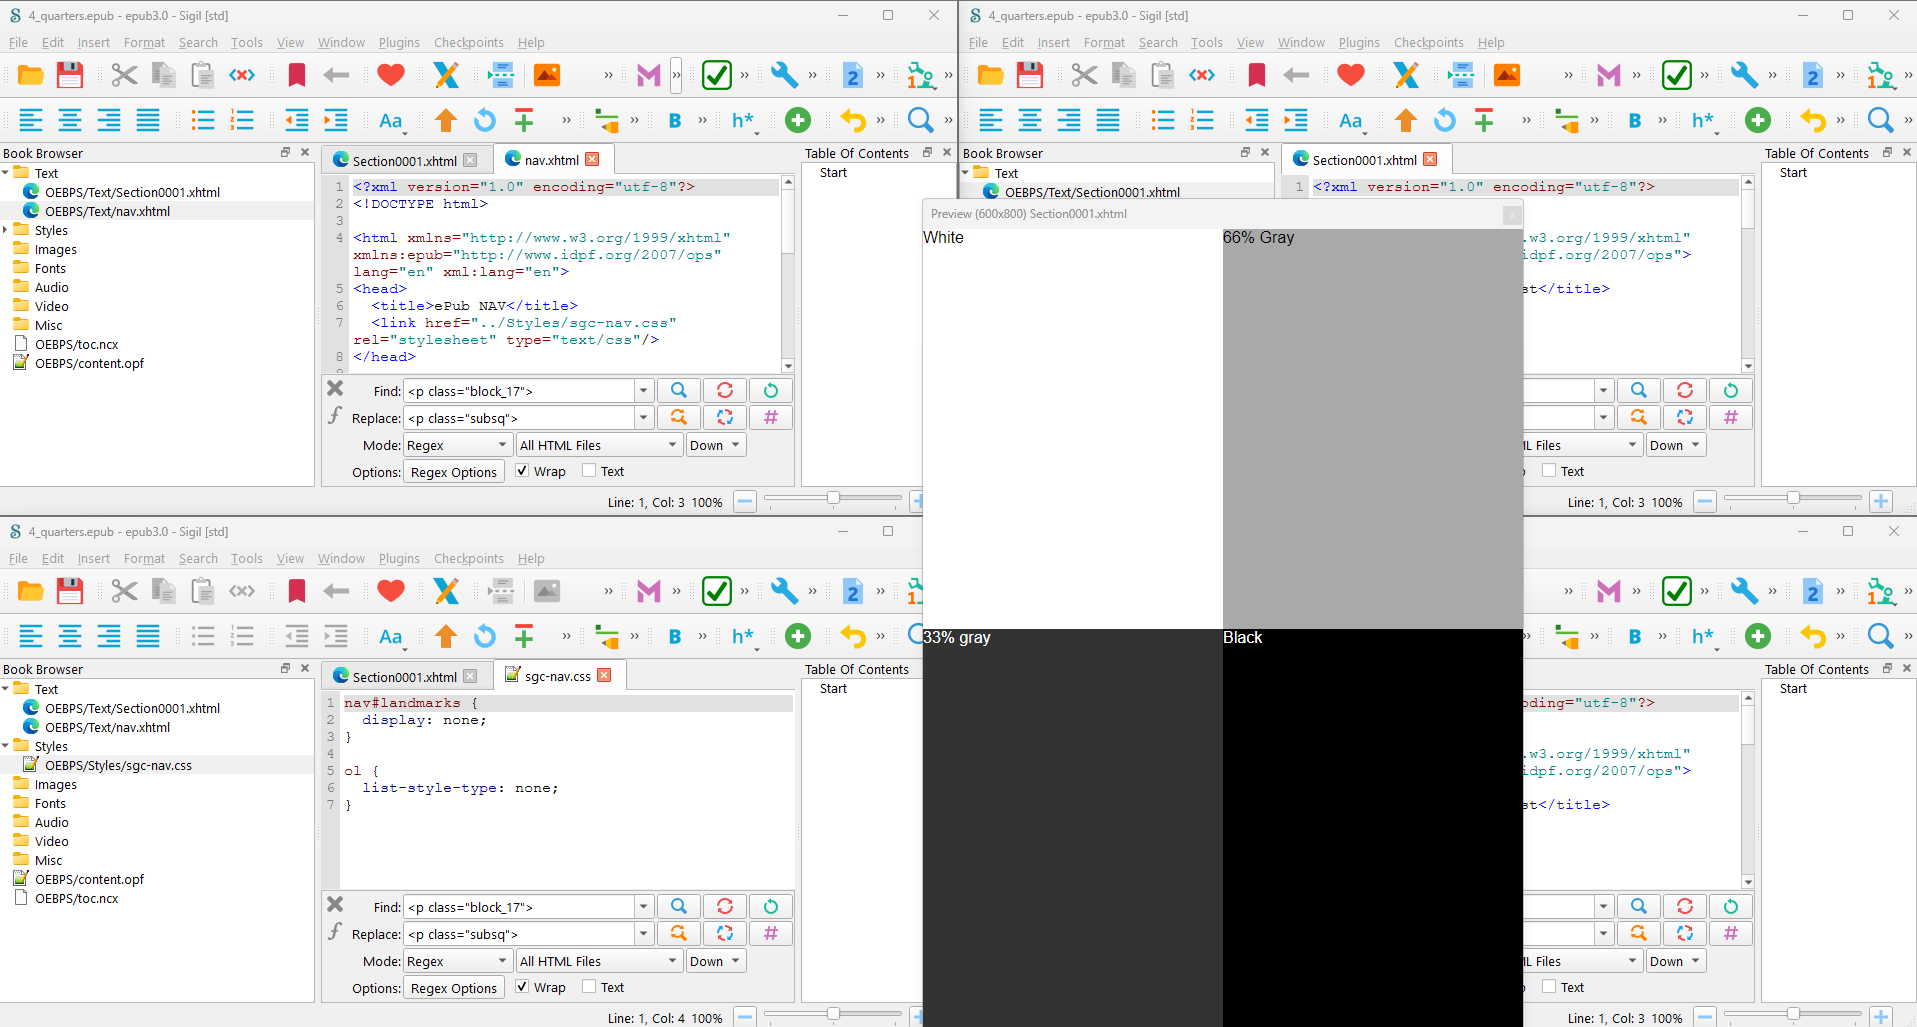The width and height of the screenshot is (1917, 1027).
Task: Click the green checkmark validate icon, top-left window
Action: pyautogui.click(x=717, y=75)
